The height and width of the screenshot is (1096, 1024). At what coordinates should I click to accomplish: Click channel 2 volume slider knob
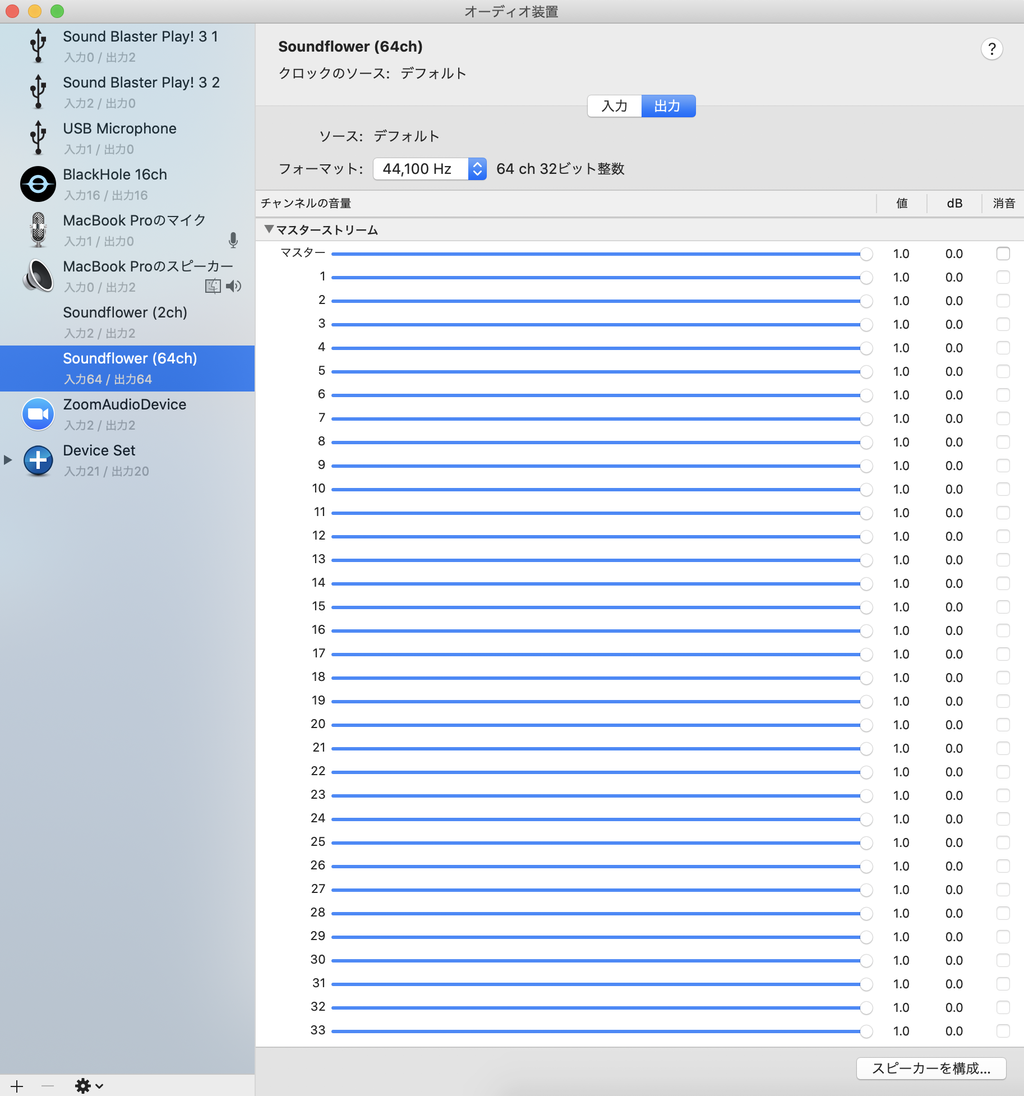866,301
